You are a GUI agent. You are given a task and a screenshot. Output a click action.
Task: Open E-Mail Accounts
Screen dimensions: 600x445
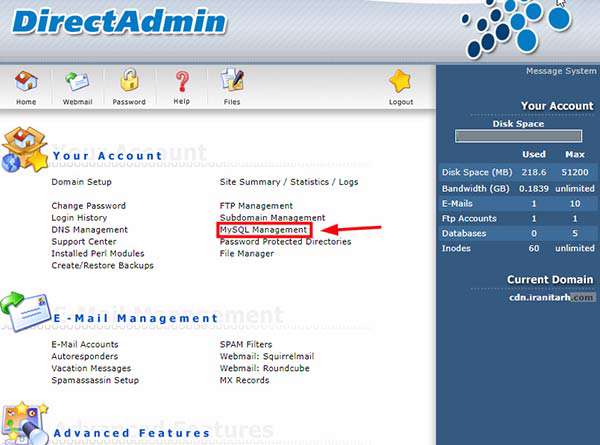pyautogui.click(x=85, y=344)
